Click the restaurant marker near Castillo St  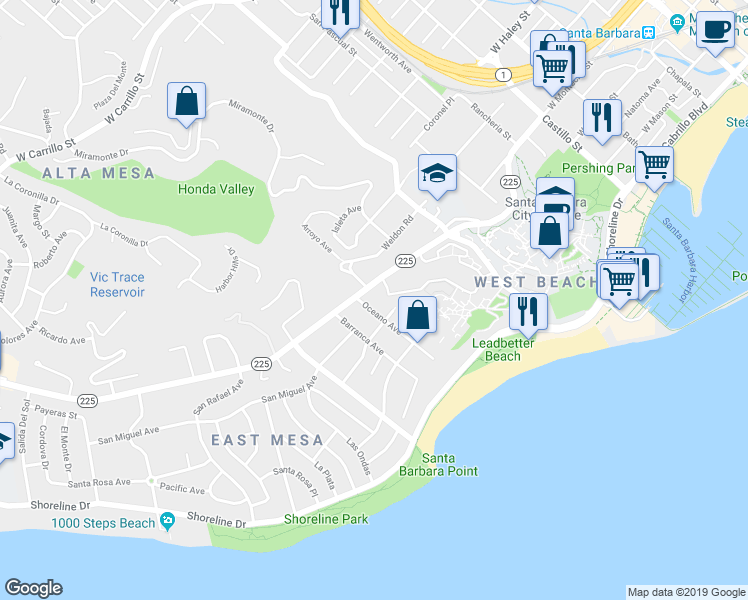(x=603, y=119)
